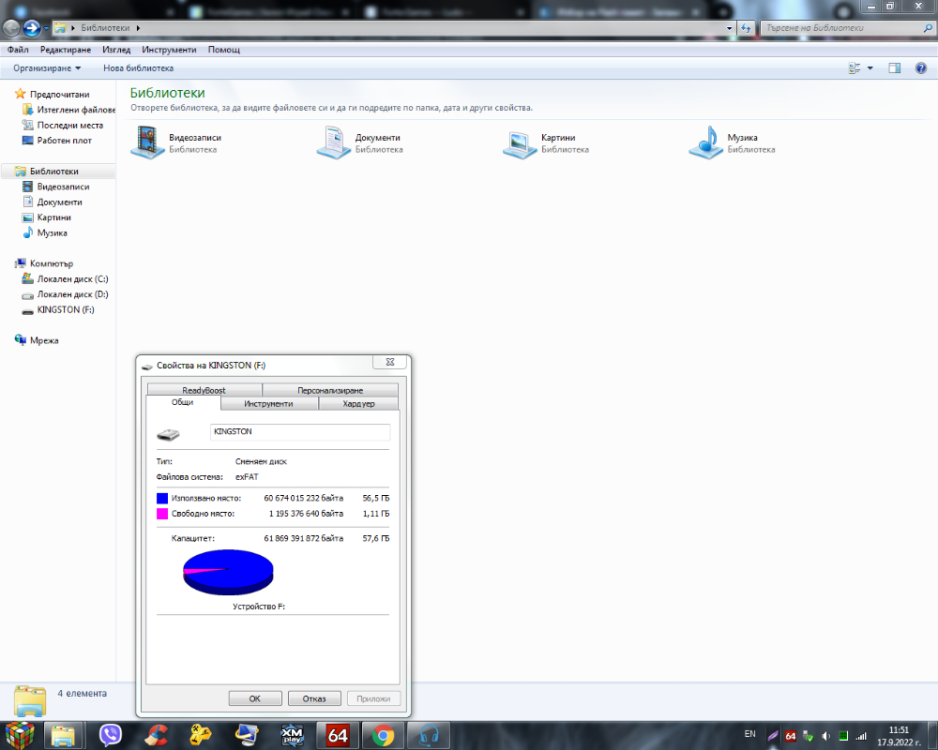Launch Google Chrome from taskbar

pyautogui.click(x=383, y=735)
